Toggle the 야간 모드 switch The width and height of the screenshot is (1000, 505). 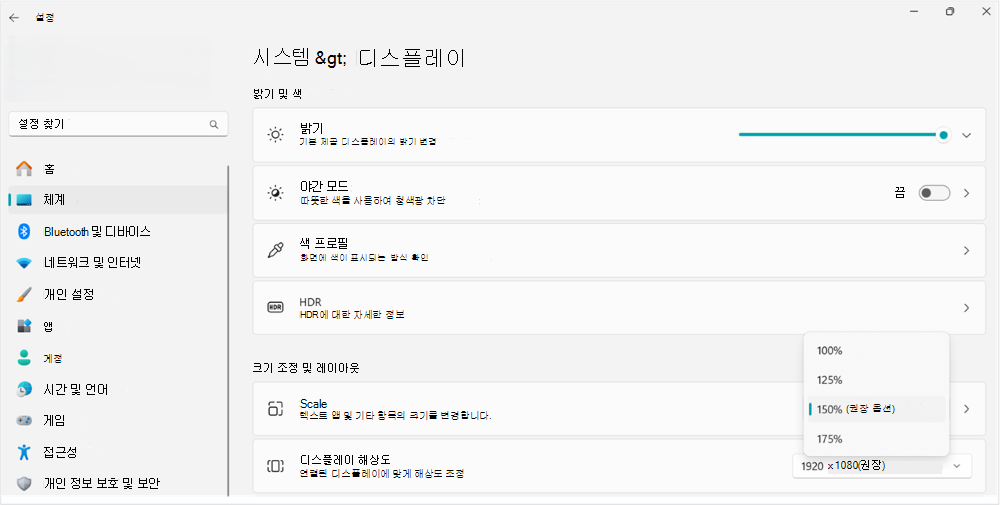(934, 193)
